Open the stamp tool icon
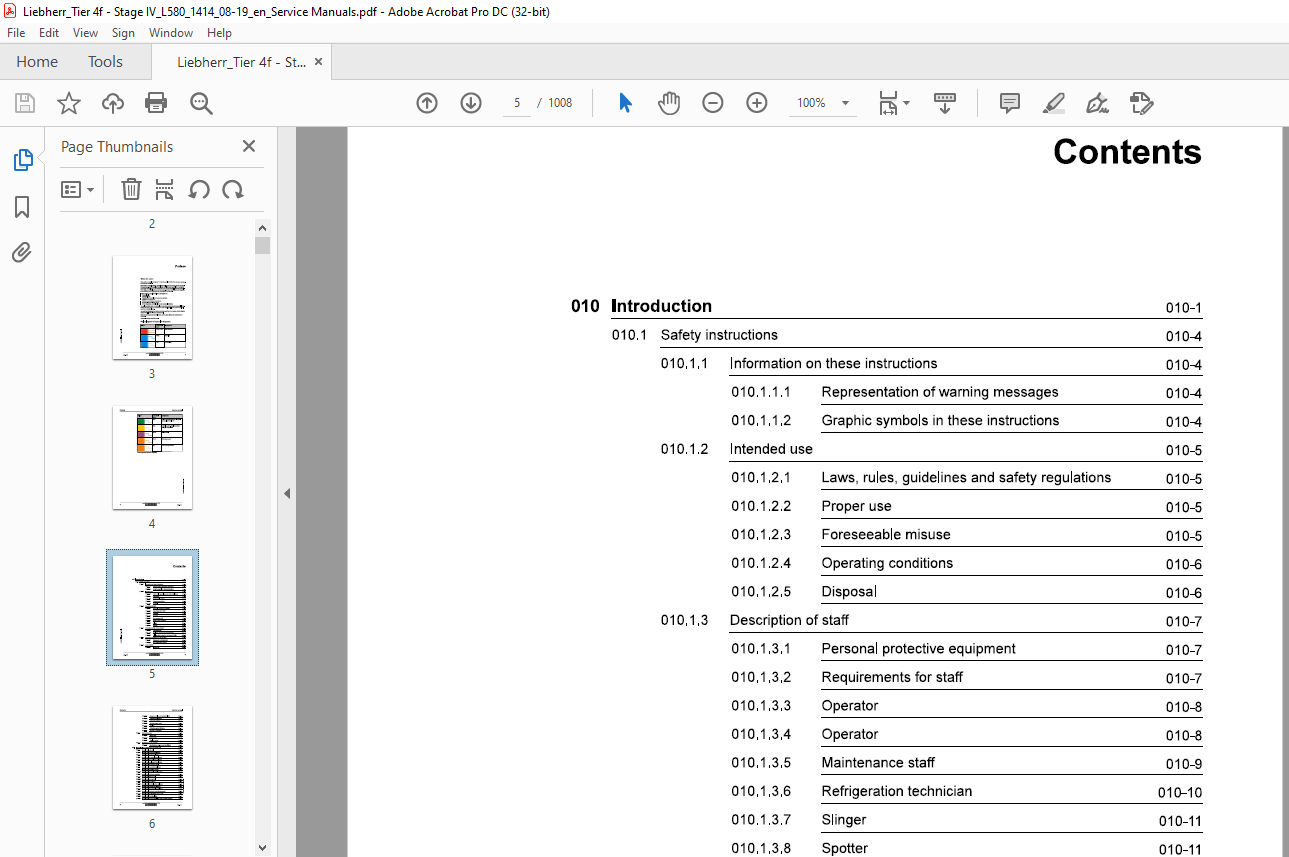 click(x=1141, y=103)
